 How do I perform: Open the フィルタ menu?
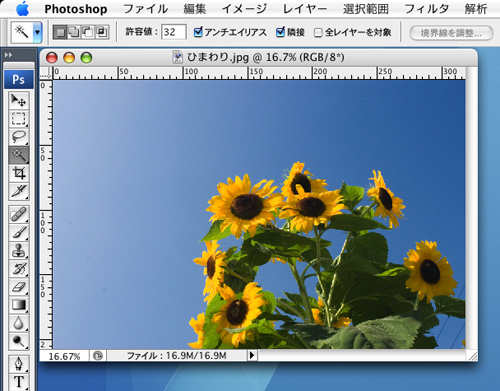click(426, 9)
